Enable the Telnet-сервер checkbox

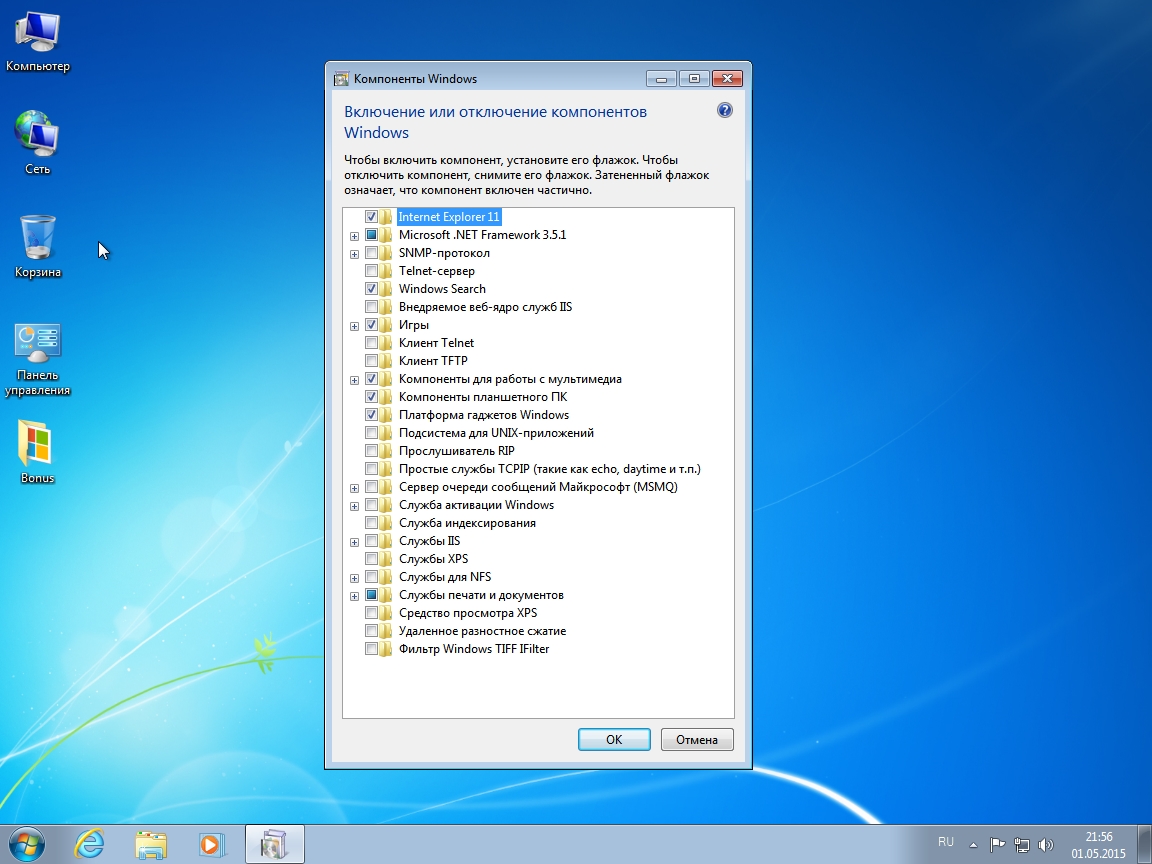(372, 271)
